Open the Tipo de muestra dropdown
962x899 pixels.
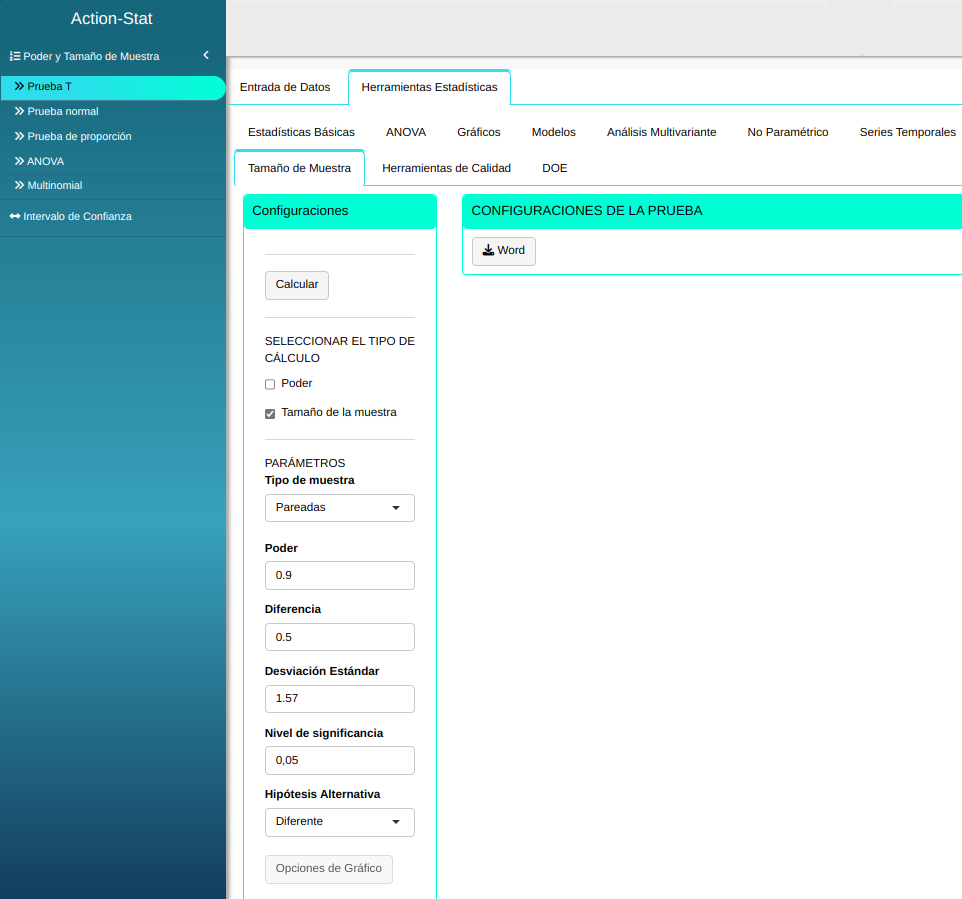pos(339,508)
